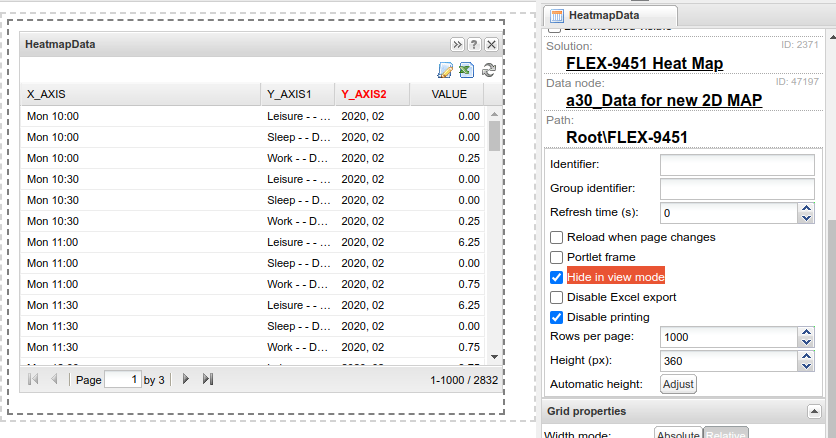Sort by X_AXIS column header

tap(140, 94)
